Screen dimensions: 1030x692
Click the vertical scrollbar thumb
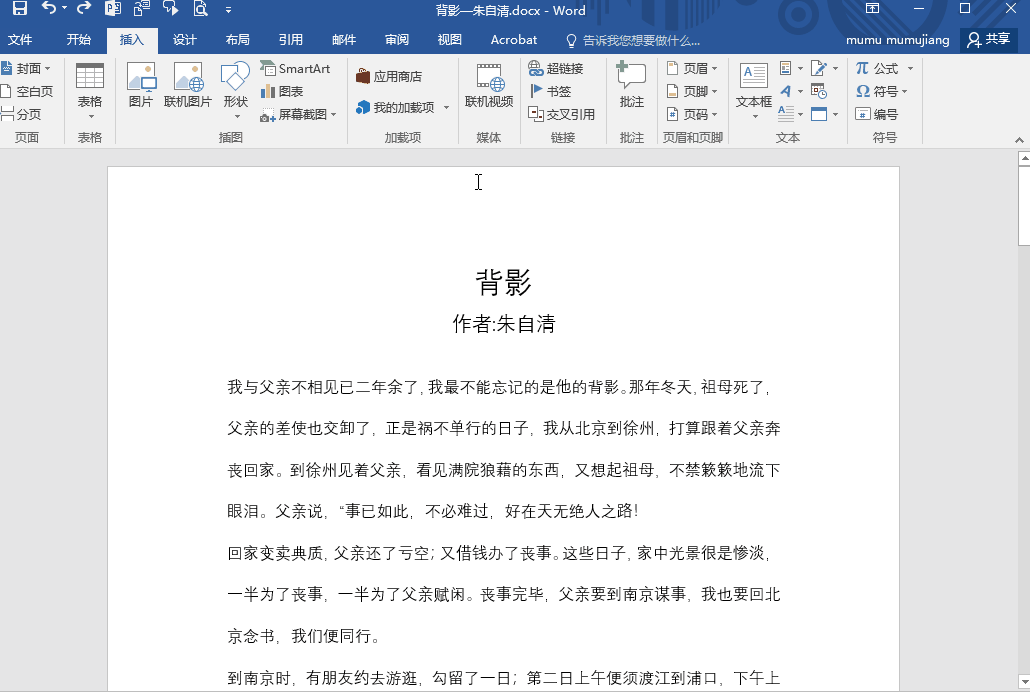tap(1024, 206)
